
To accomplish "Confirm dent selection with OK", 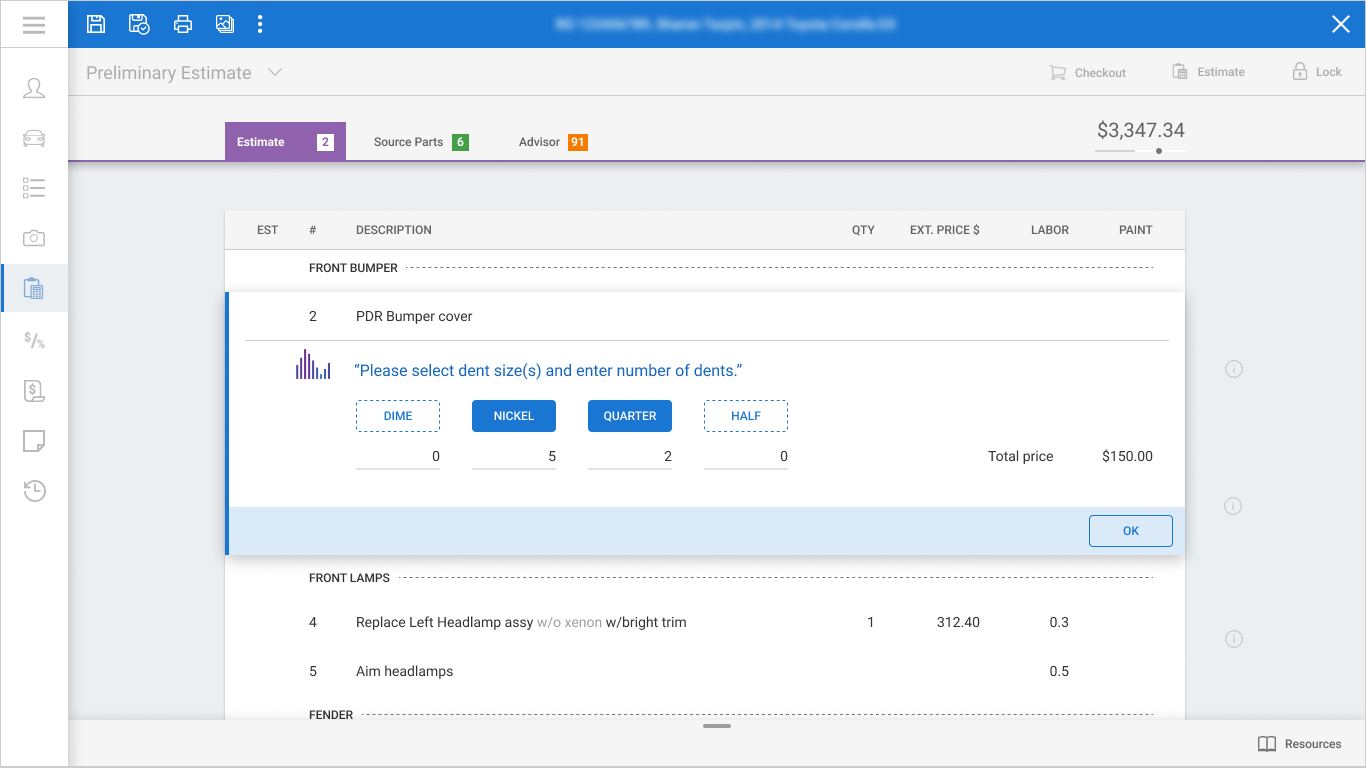I will click(1131, 531).
